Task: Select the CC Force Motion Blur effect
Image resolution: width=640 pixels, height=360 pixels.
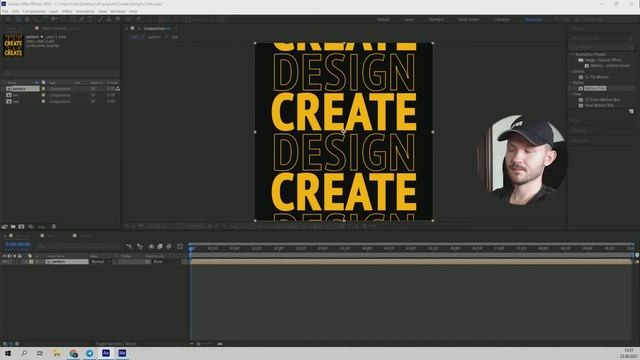Action: tap(600, 100)
